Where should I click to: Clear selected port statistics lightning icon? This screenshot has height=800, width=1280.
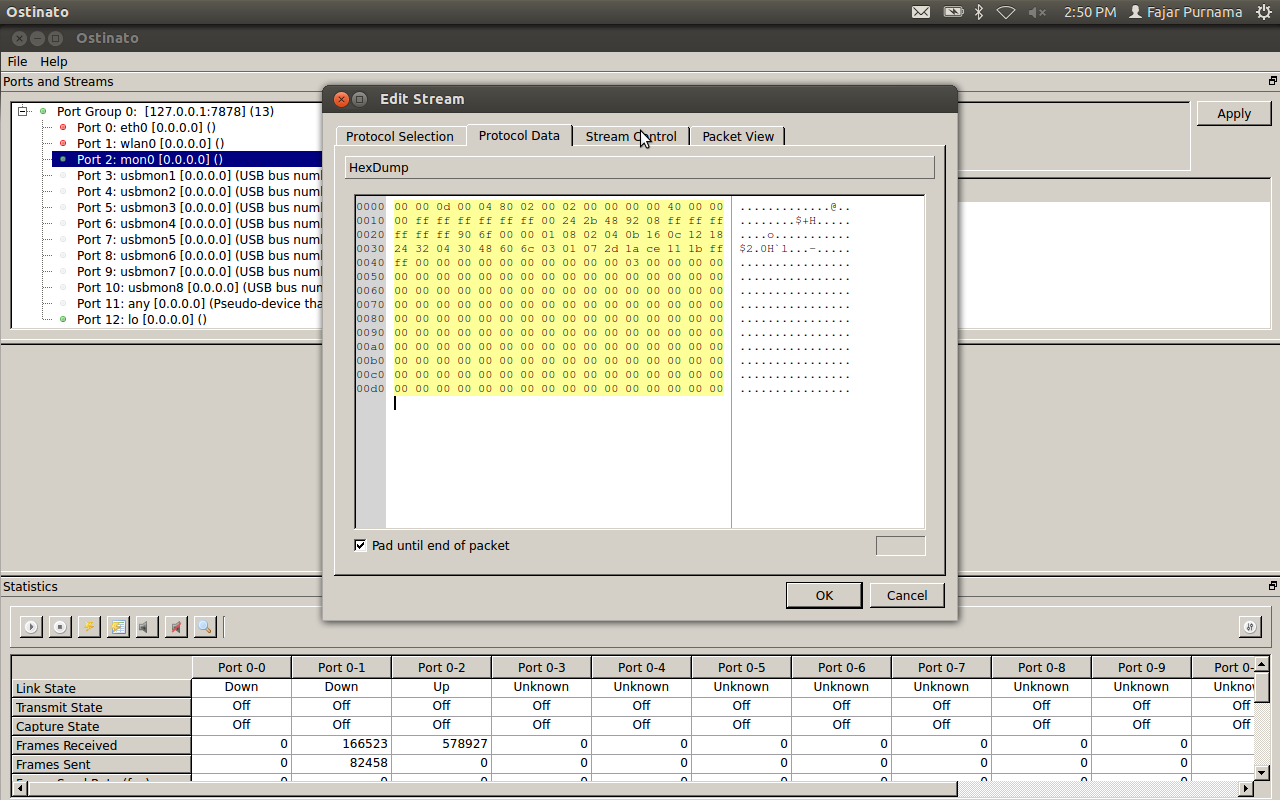89,627
